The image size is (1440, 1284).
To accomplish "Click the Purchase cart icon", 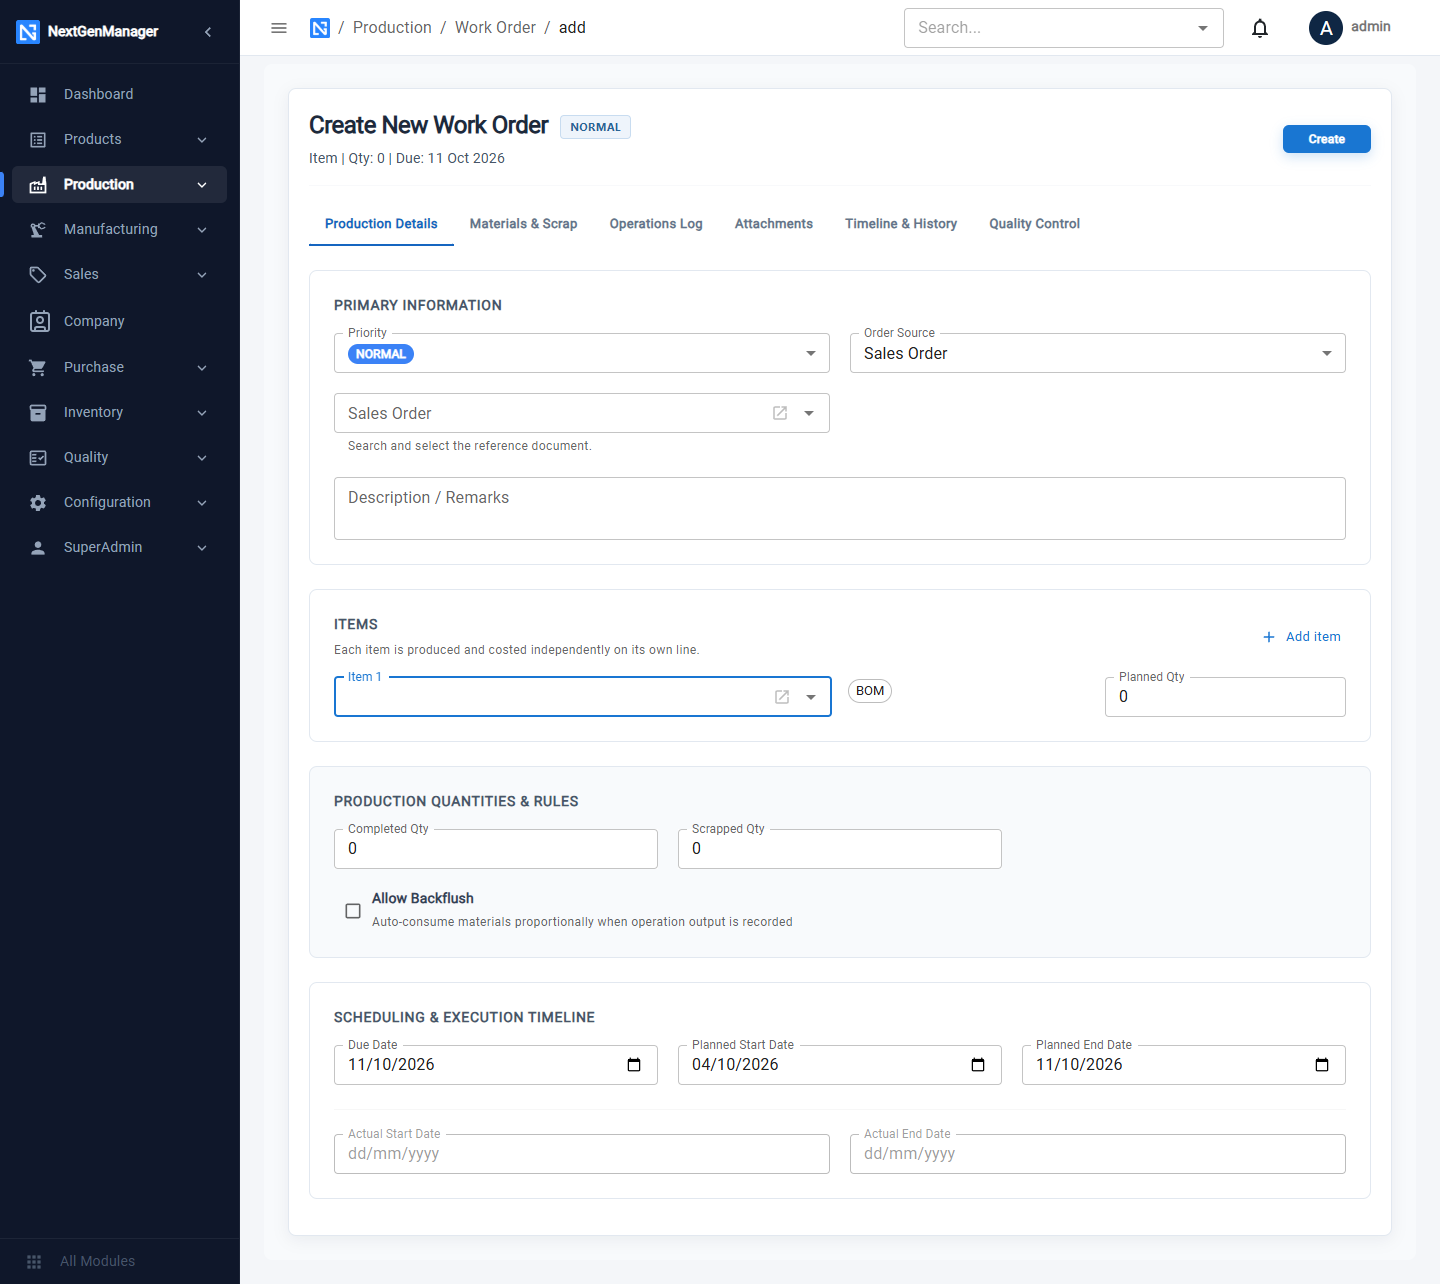I will (38, 367).
